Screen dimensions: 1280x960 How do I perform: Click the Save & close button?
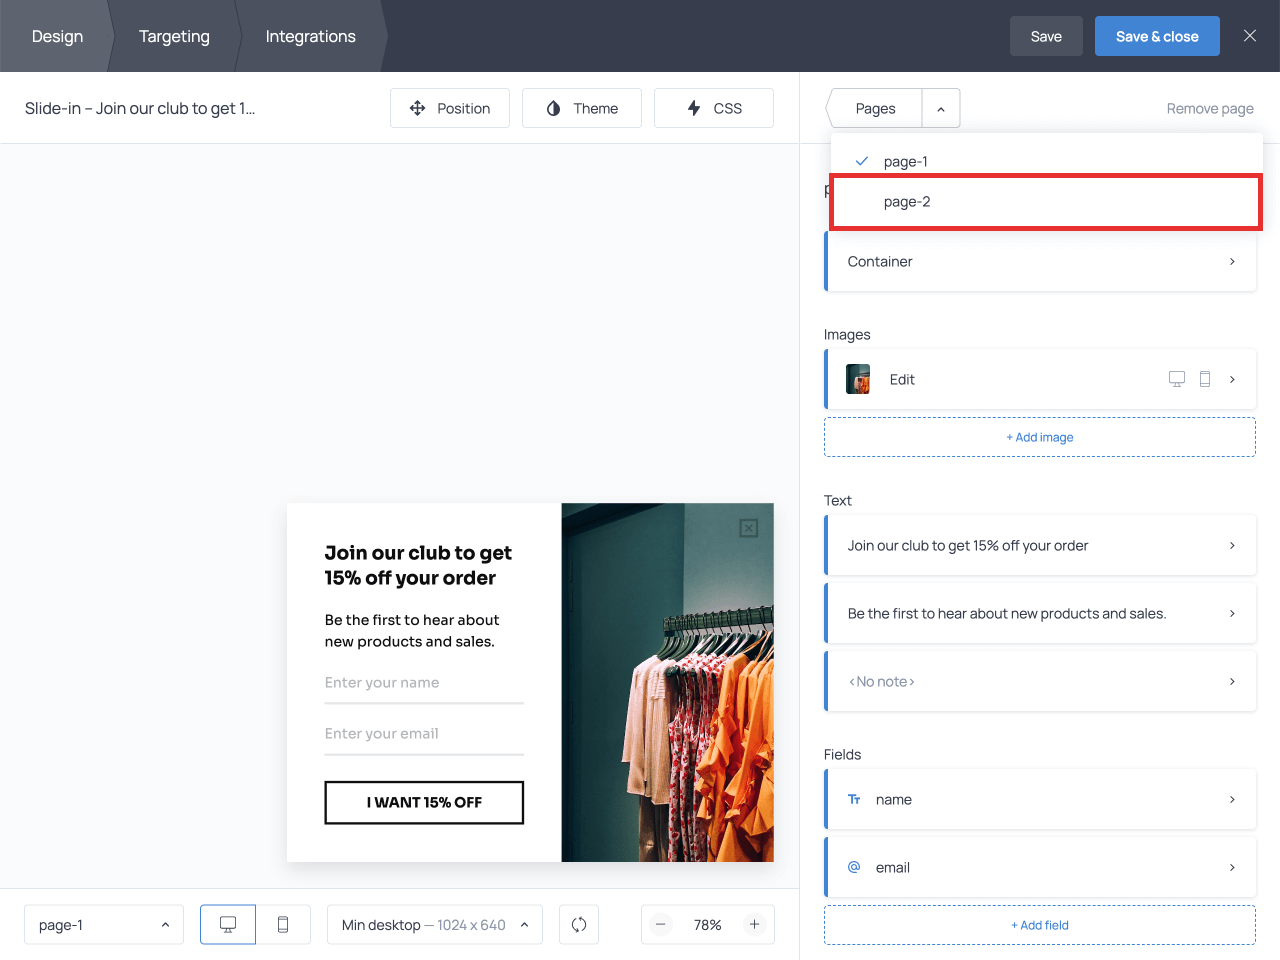point(1157,36)
